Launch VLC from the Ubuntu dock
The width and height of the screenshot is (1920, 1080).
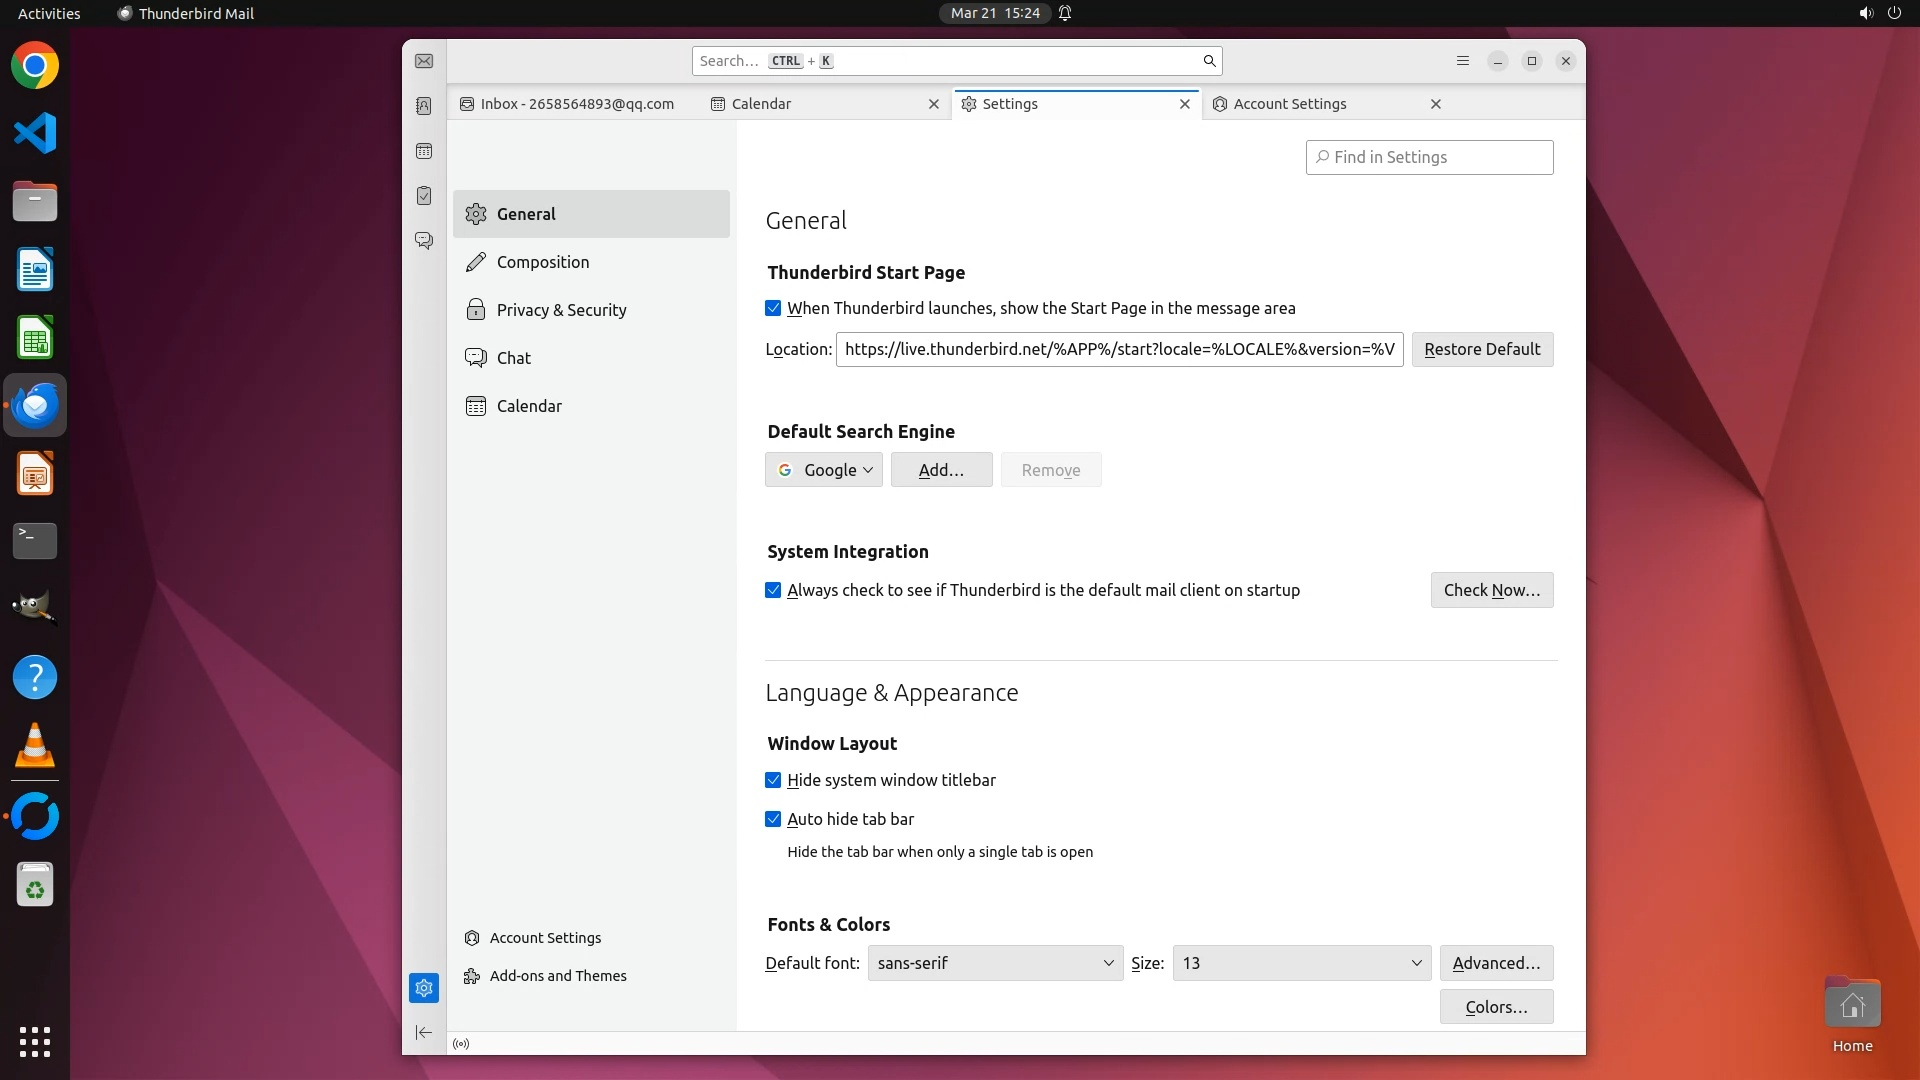(35, 746)
